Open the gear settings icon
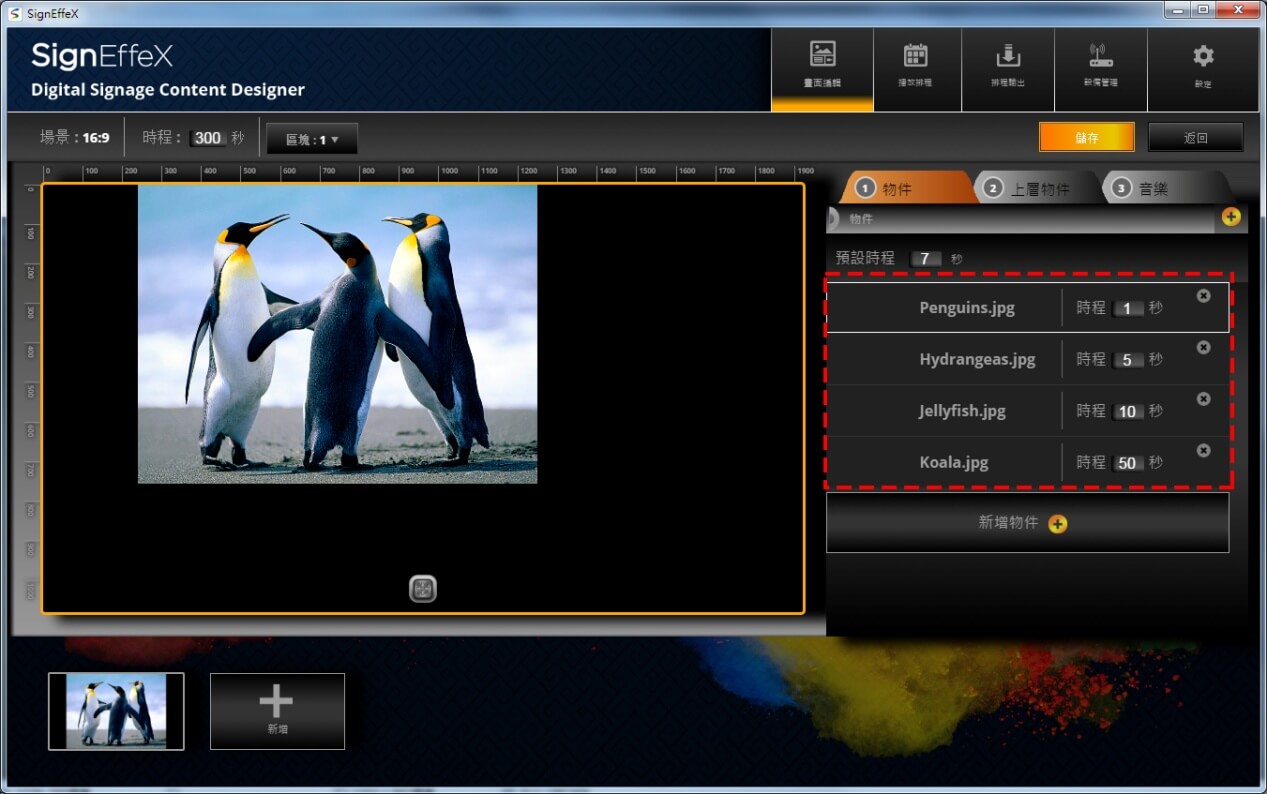The width and height of the screenshot is (1267, 794). [x=1203, y=65]
